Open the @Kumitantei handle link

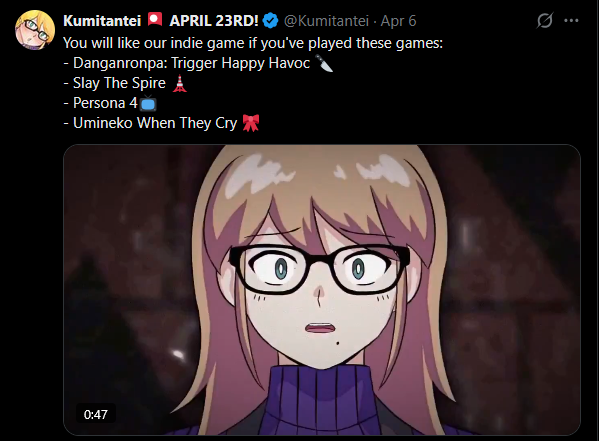pyautogui.click(x=326, y=21)
